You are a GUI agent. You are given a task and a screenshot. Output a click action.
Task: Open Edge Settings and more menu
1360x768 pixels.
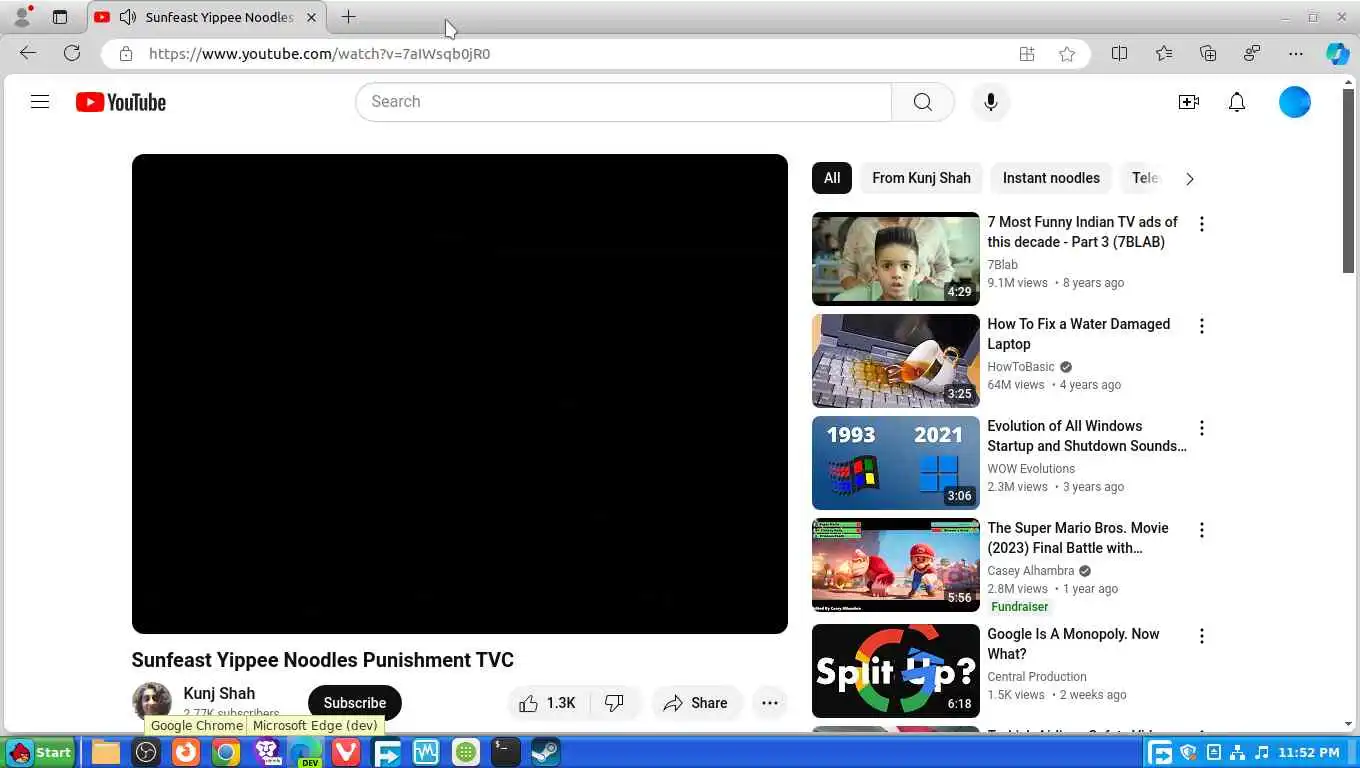1296,54
